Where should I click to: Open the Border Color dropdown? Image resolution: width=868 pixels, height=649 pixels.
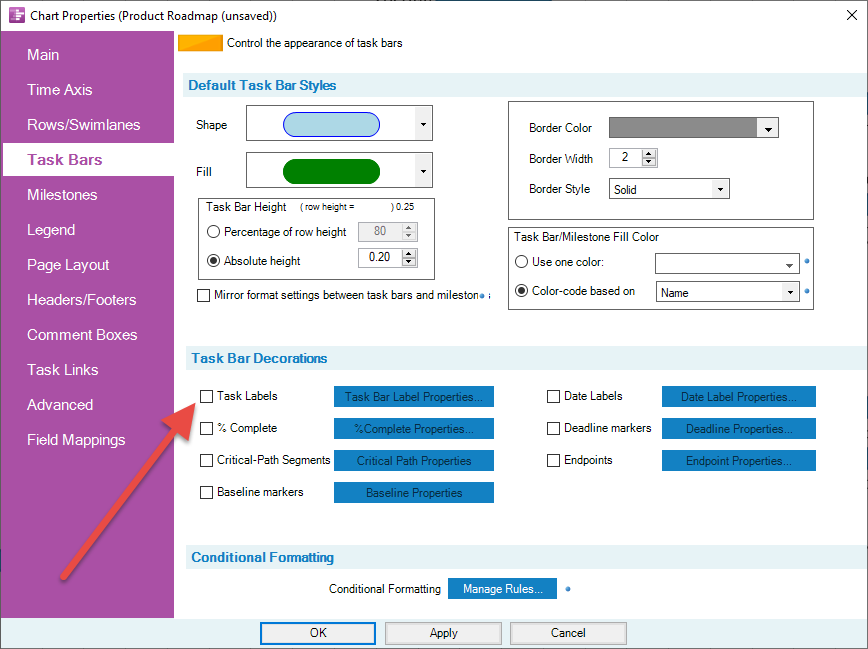click(768, 128)
